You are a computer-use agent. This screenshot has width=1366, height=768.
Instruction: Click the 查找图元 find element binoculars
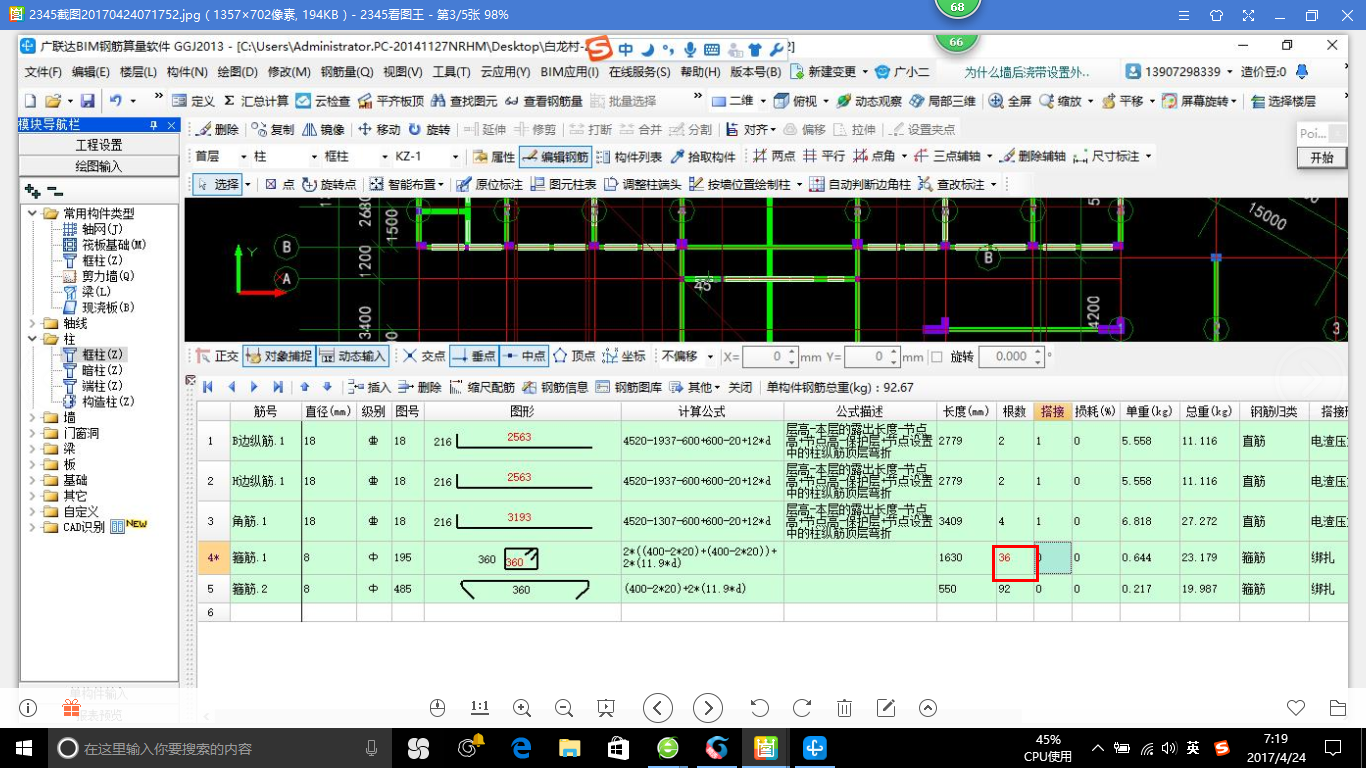[464, 101]
